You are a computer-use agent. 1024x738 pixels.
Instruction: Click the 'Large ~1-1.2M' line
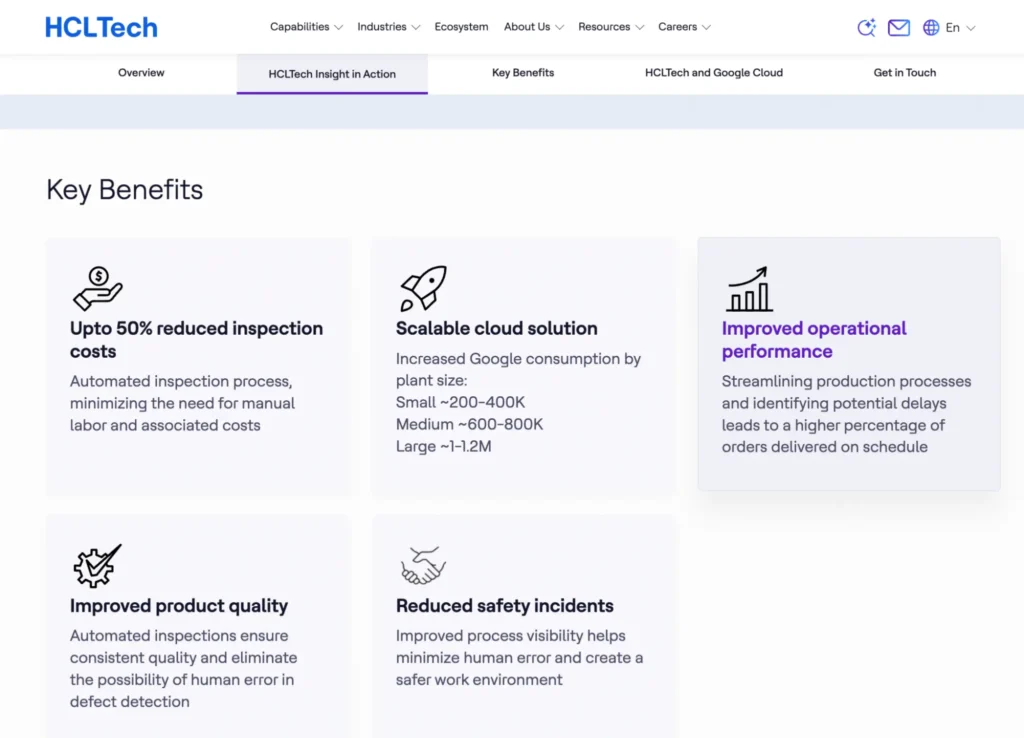point(443,446)
